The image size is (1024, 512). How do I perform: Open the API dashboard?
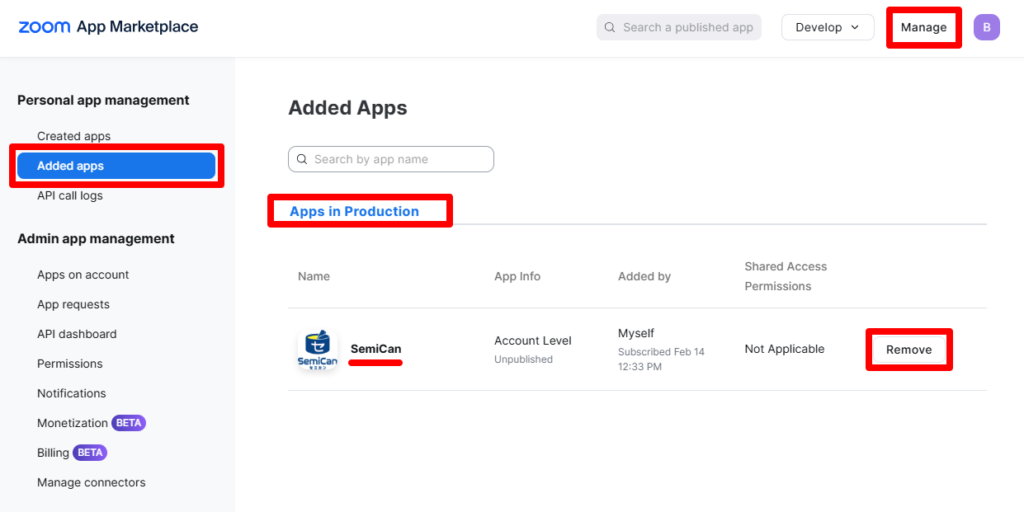click(77, 334)
